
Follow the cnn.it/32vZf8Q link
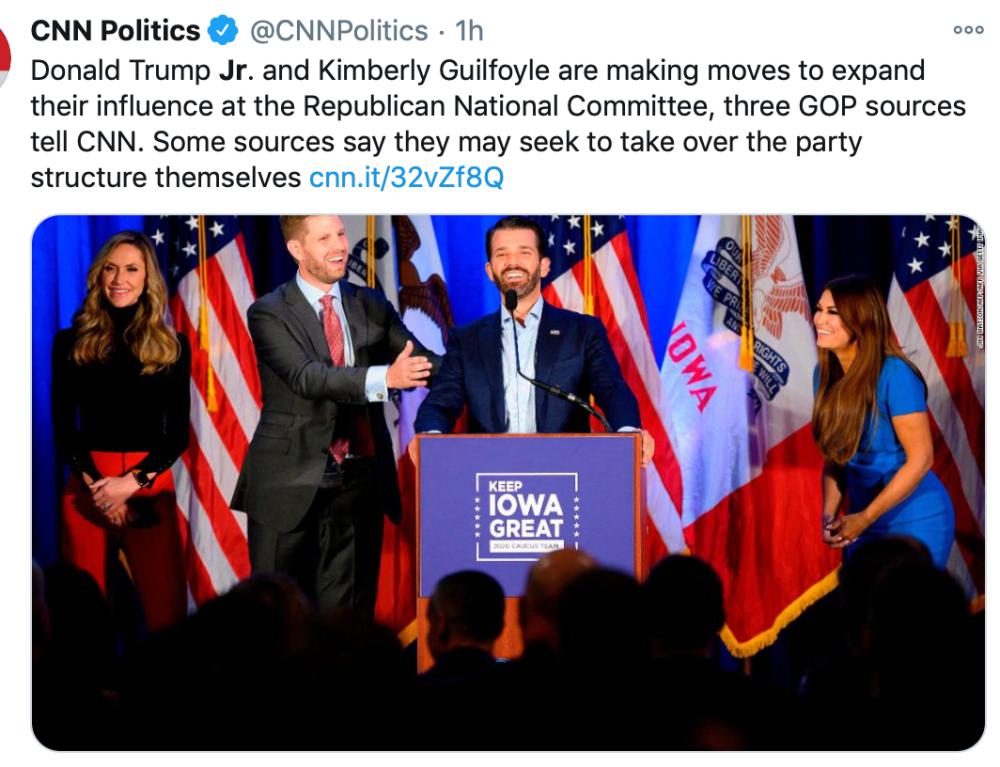406,179
